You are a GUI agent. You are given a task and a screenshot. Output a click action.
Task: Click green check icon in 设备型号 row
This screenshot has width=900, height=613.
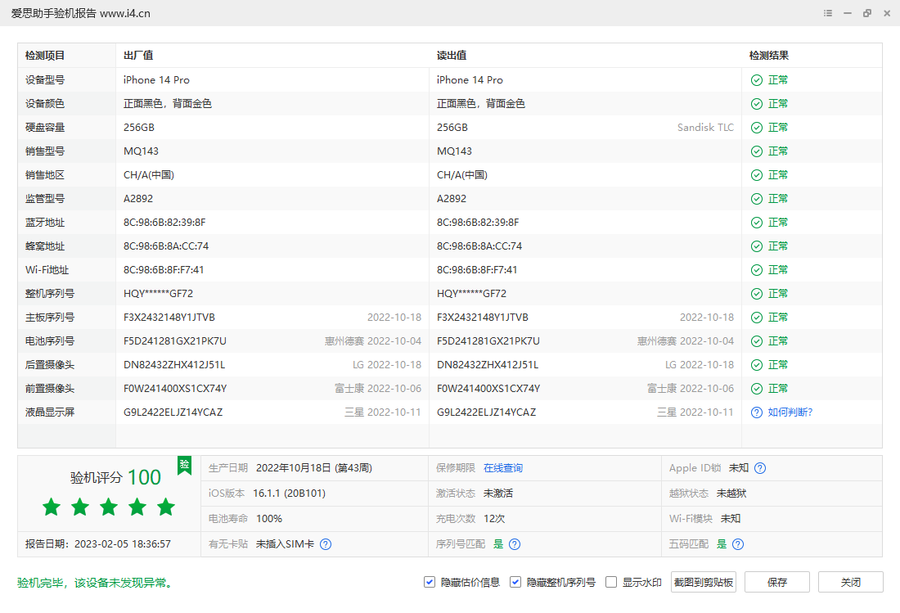757,80
